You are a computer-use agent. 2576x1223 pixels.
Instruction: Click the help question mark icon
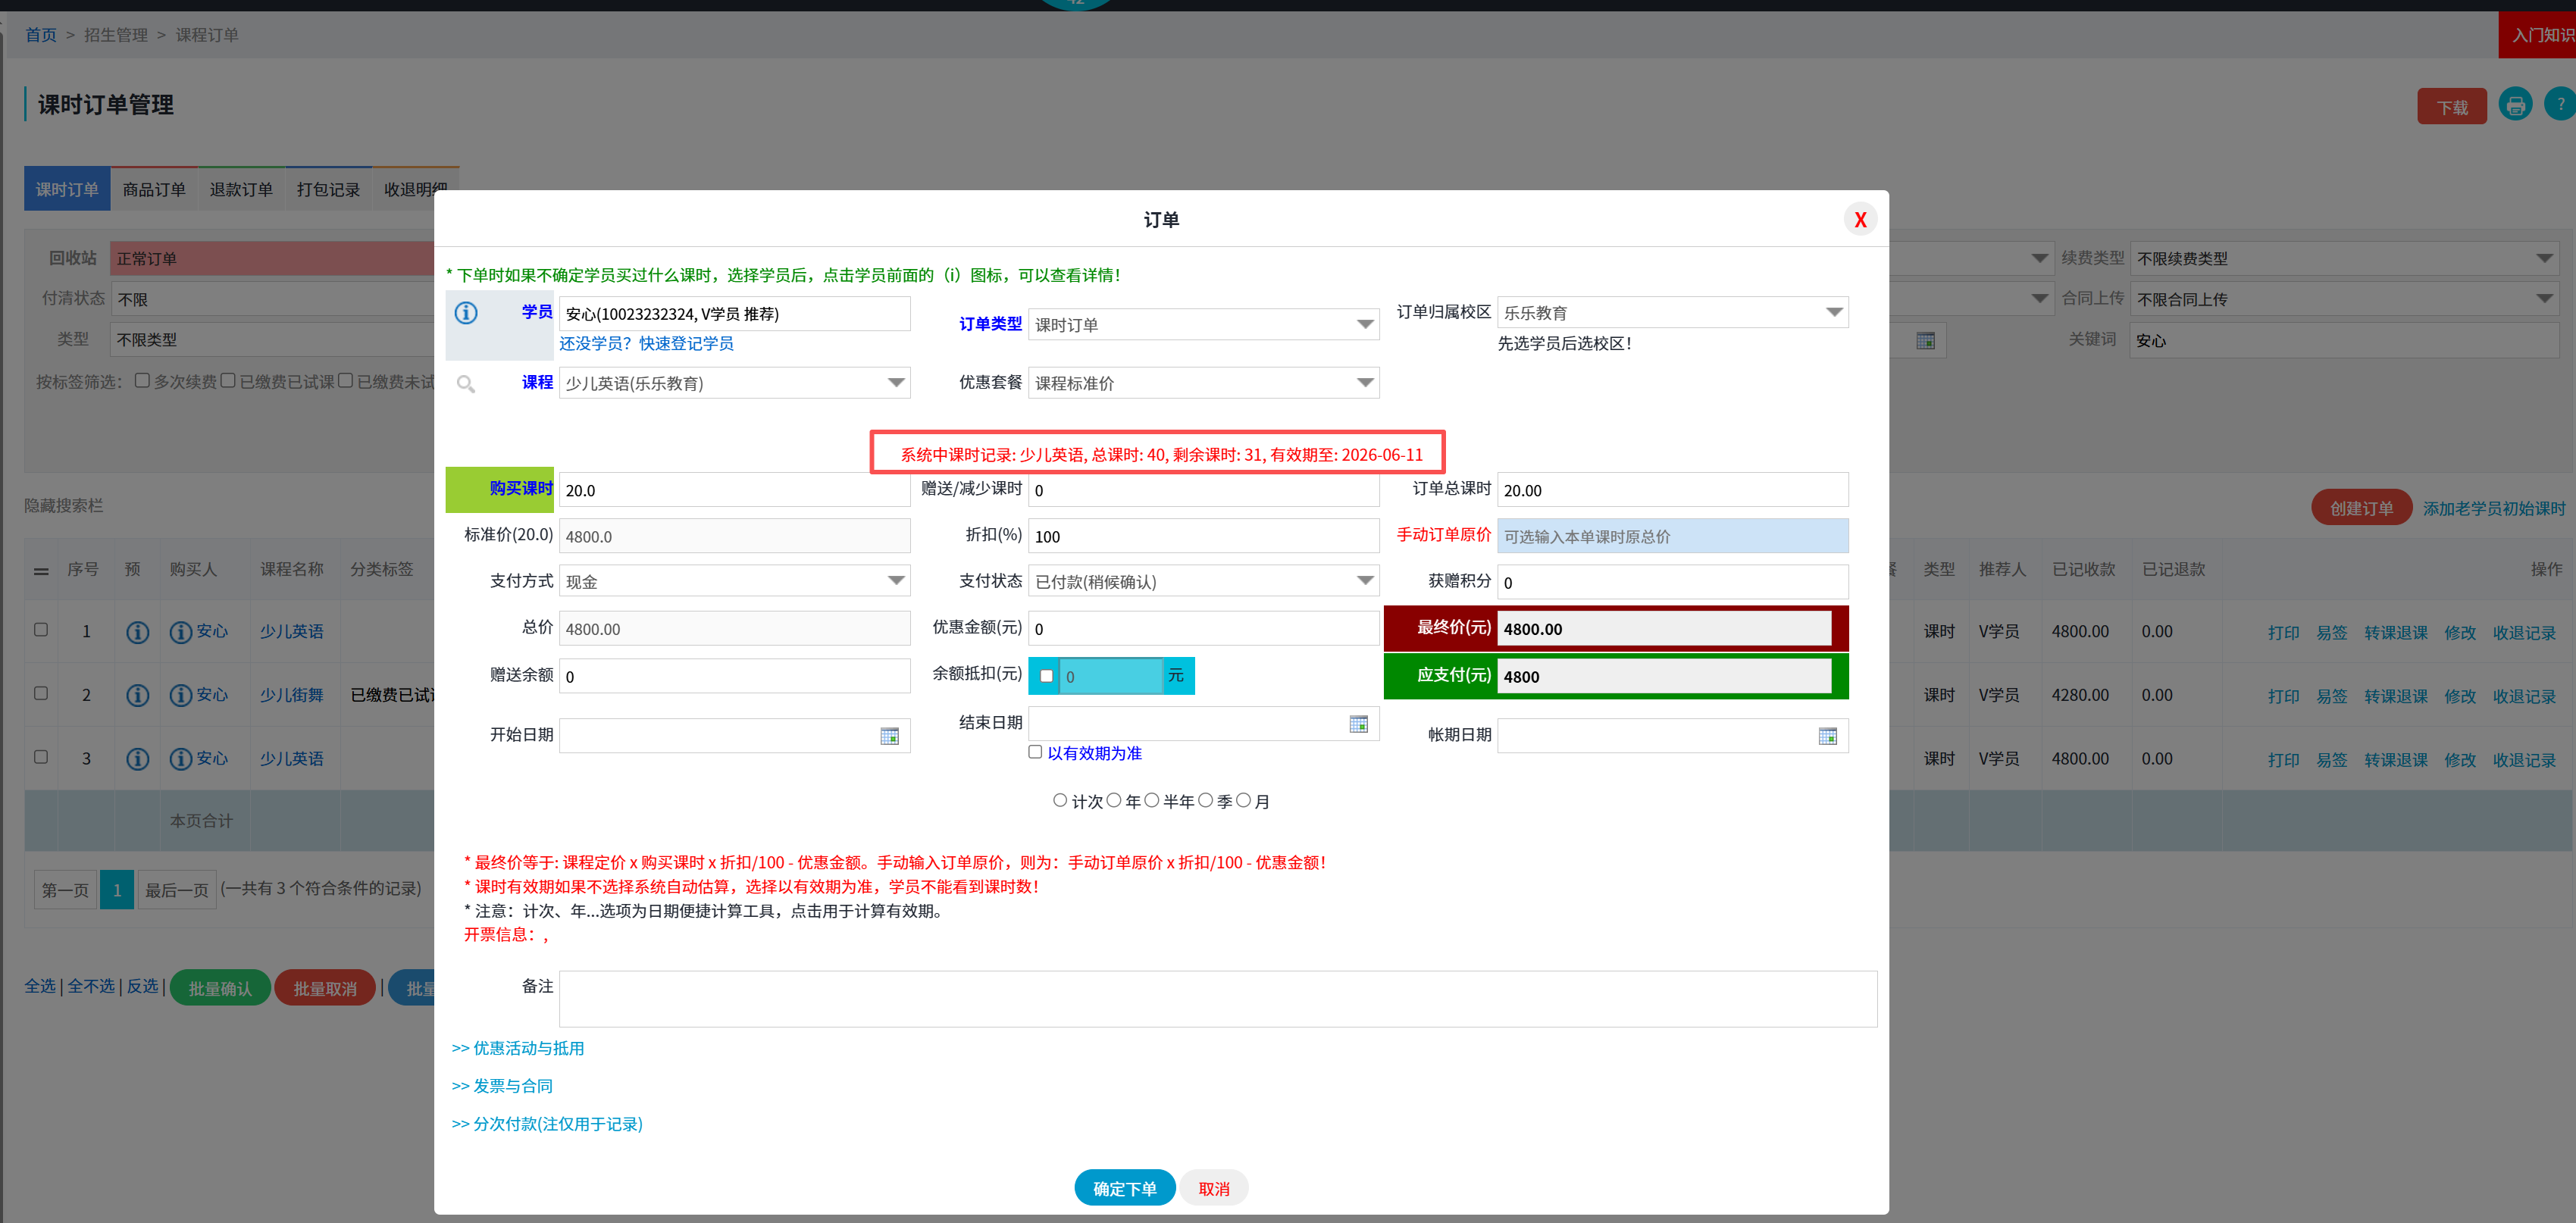(x=2560, y=105)
